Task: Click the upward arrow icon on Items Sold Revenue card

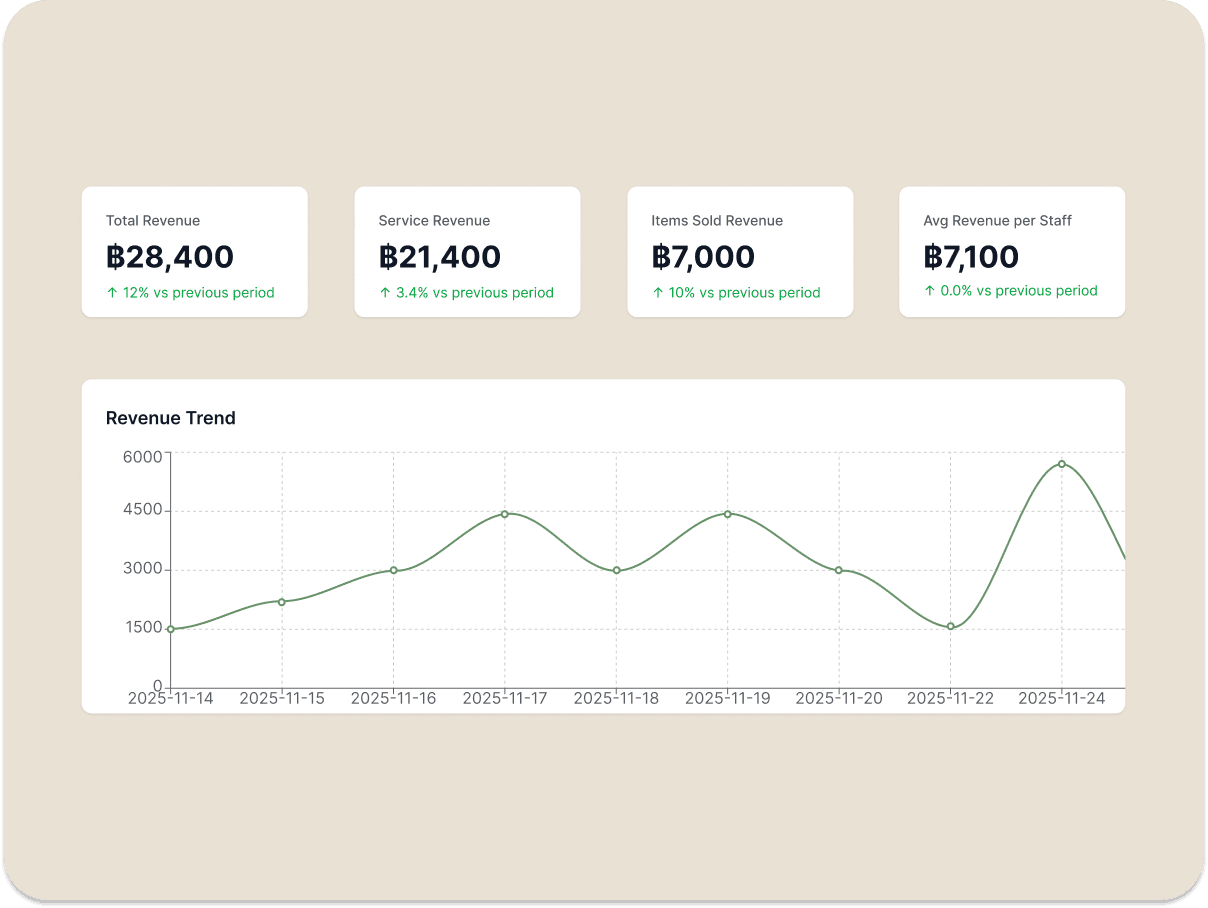Action: click(x=658, y=293)
